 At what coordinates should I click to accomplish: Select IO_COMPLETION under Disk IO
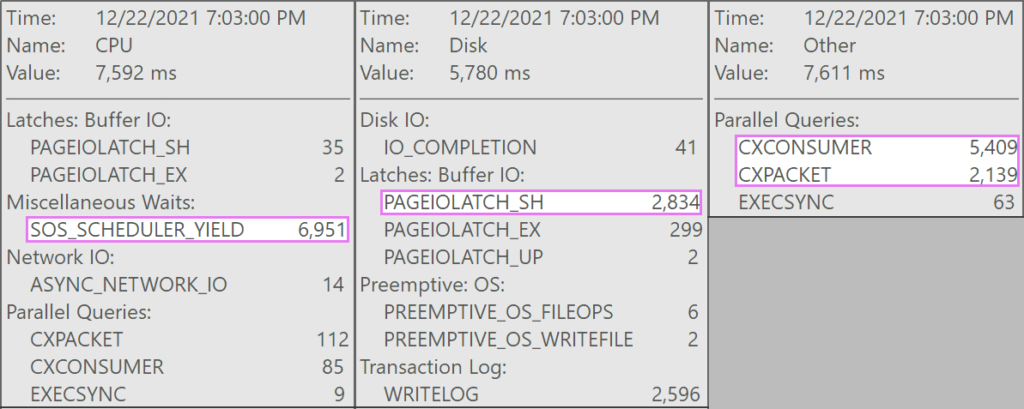(541, 148)
